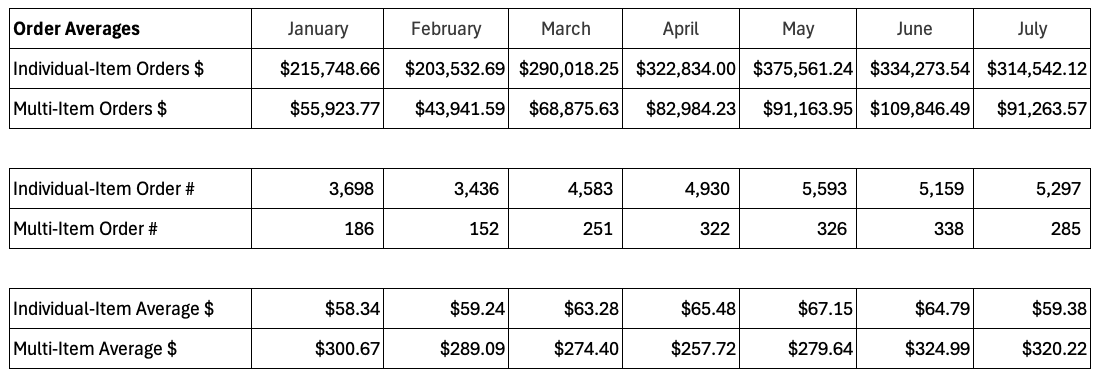Select the May average $67.15 cell

pyautogui.click(x=798, y=309)
